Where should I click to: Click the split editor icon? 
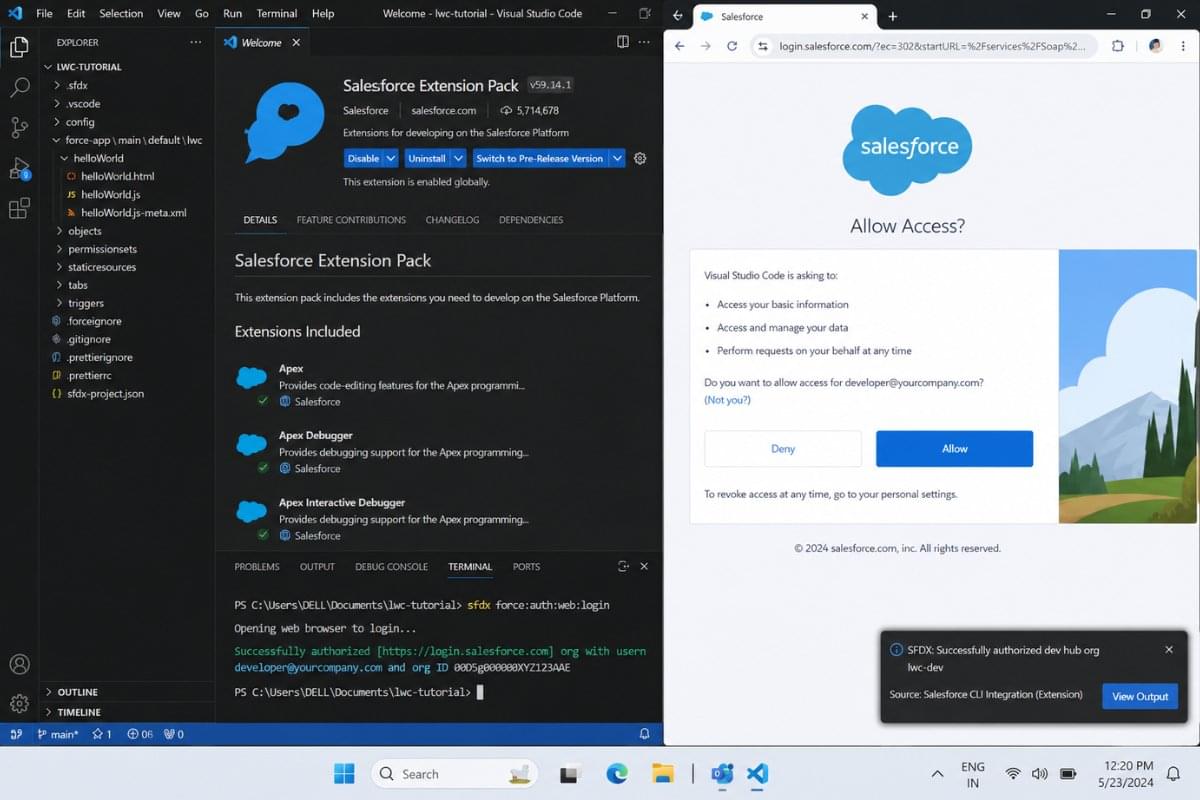[623, 42]
